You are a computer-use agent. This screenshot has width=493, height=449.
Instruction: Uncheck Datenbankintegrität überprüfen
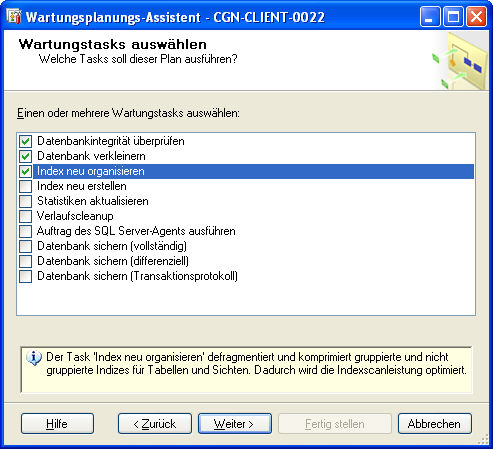25,141
